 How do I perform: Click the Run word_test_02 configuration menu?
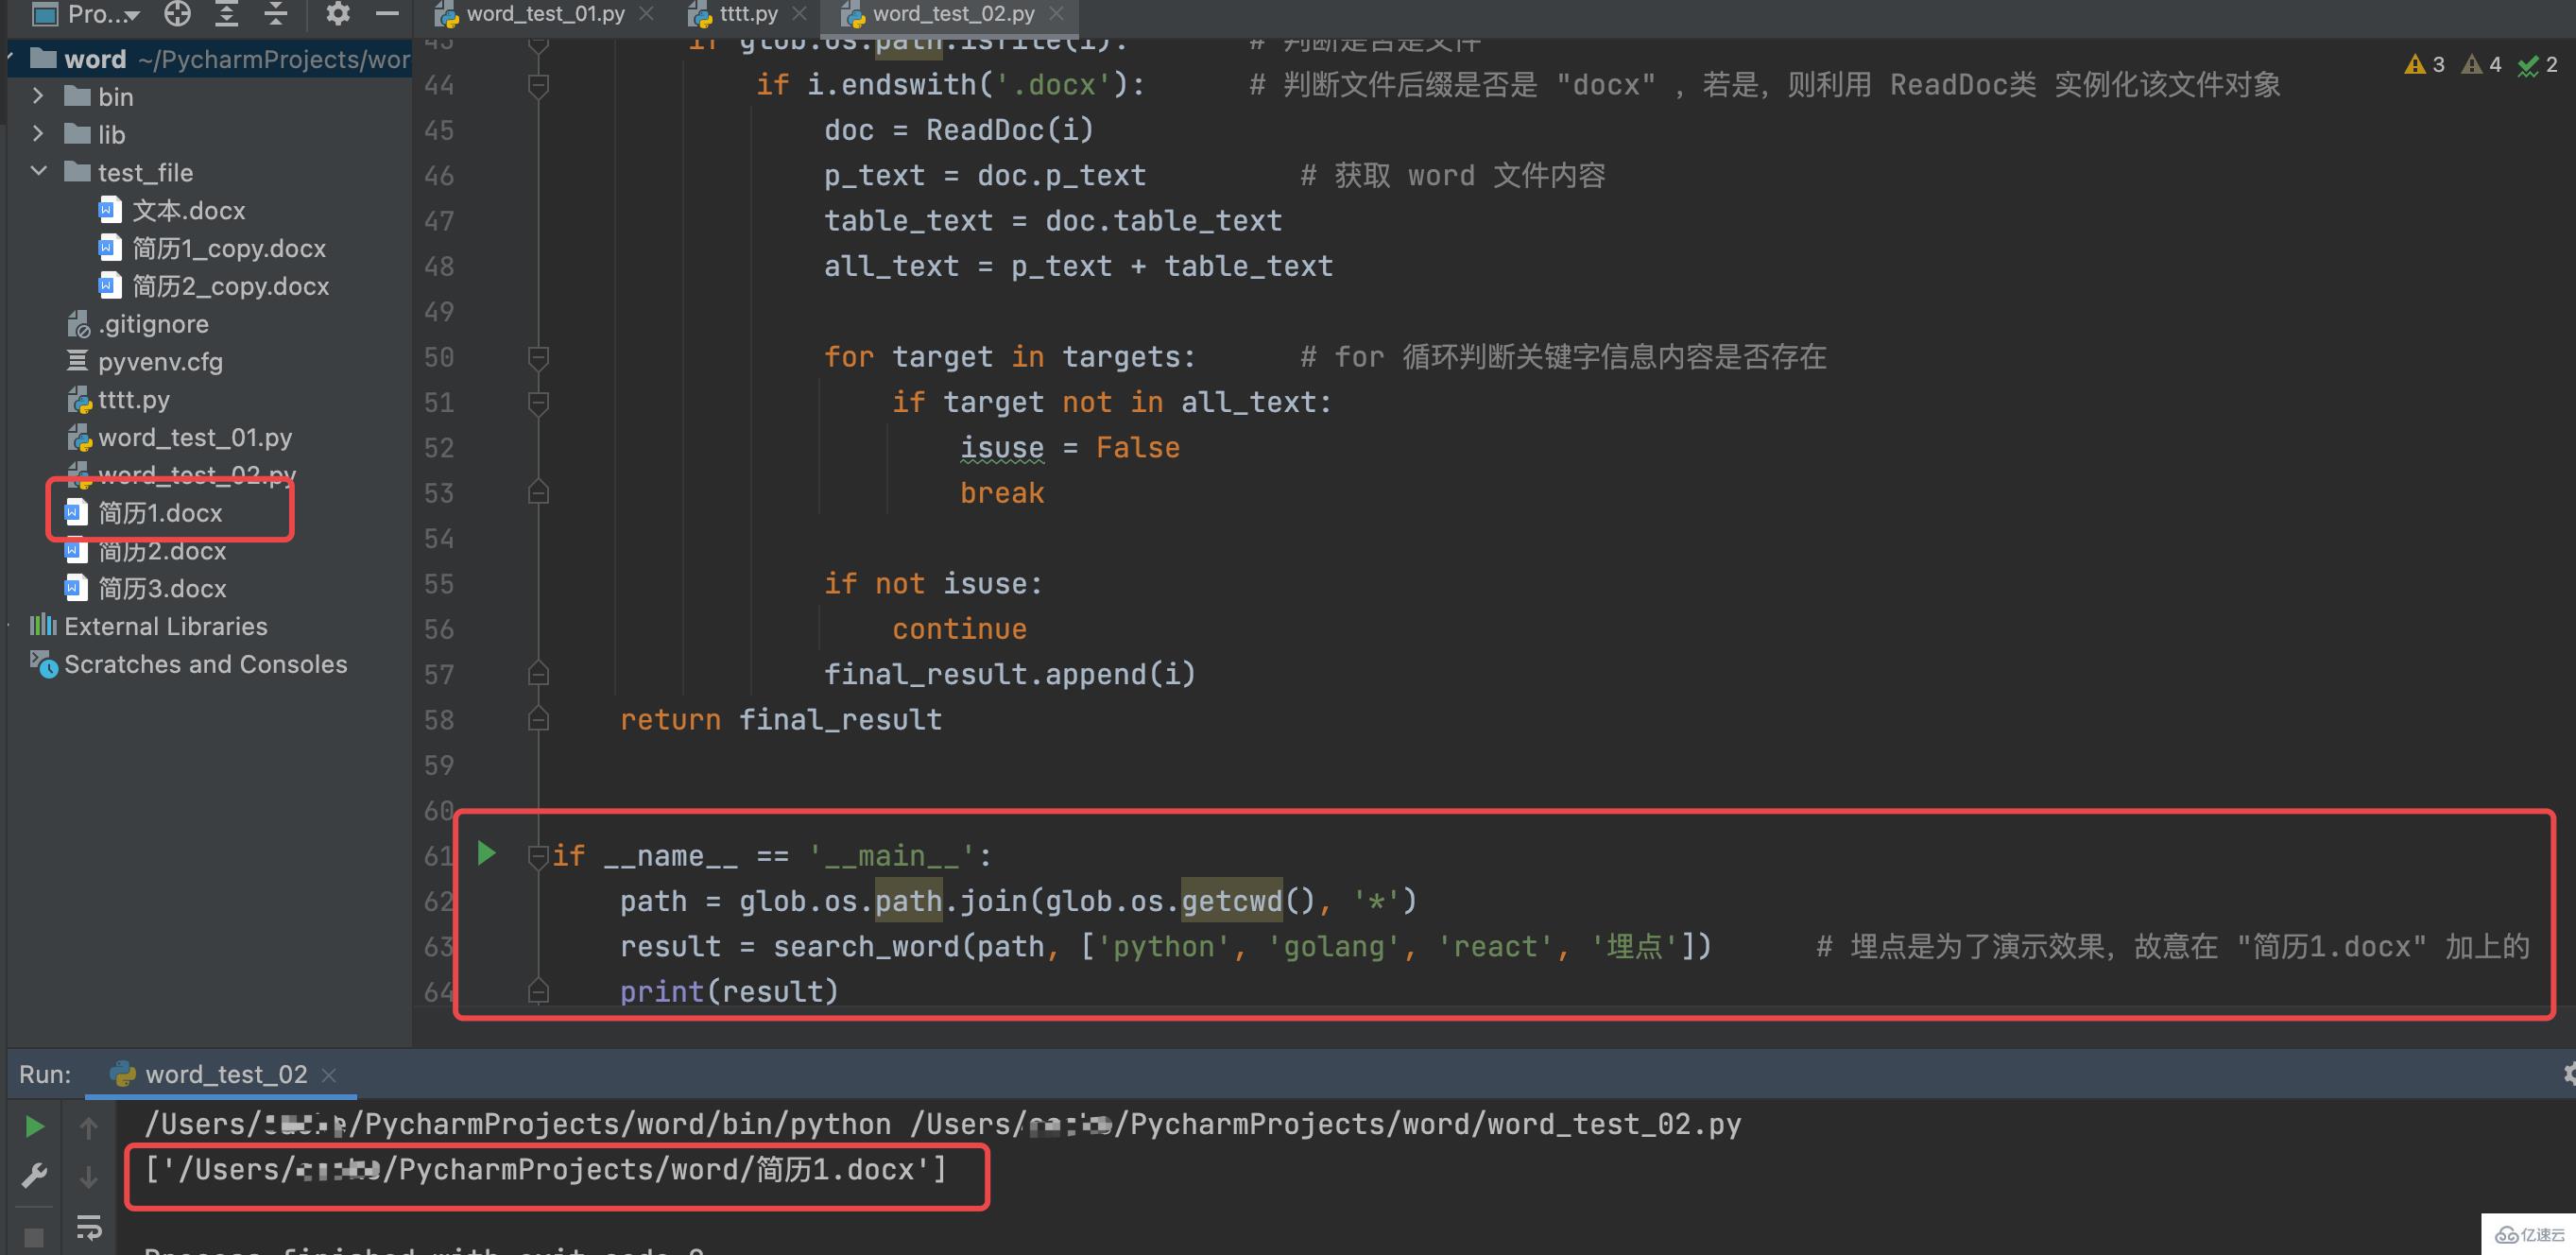(x=214, y=1076)
